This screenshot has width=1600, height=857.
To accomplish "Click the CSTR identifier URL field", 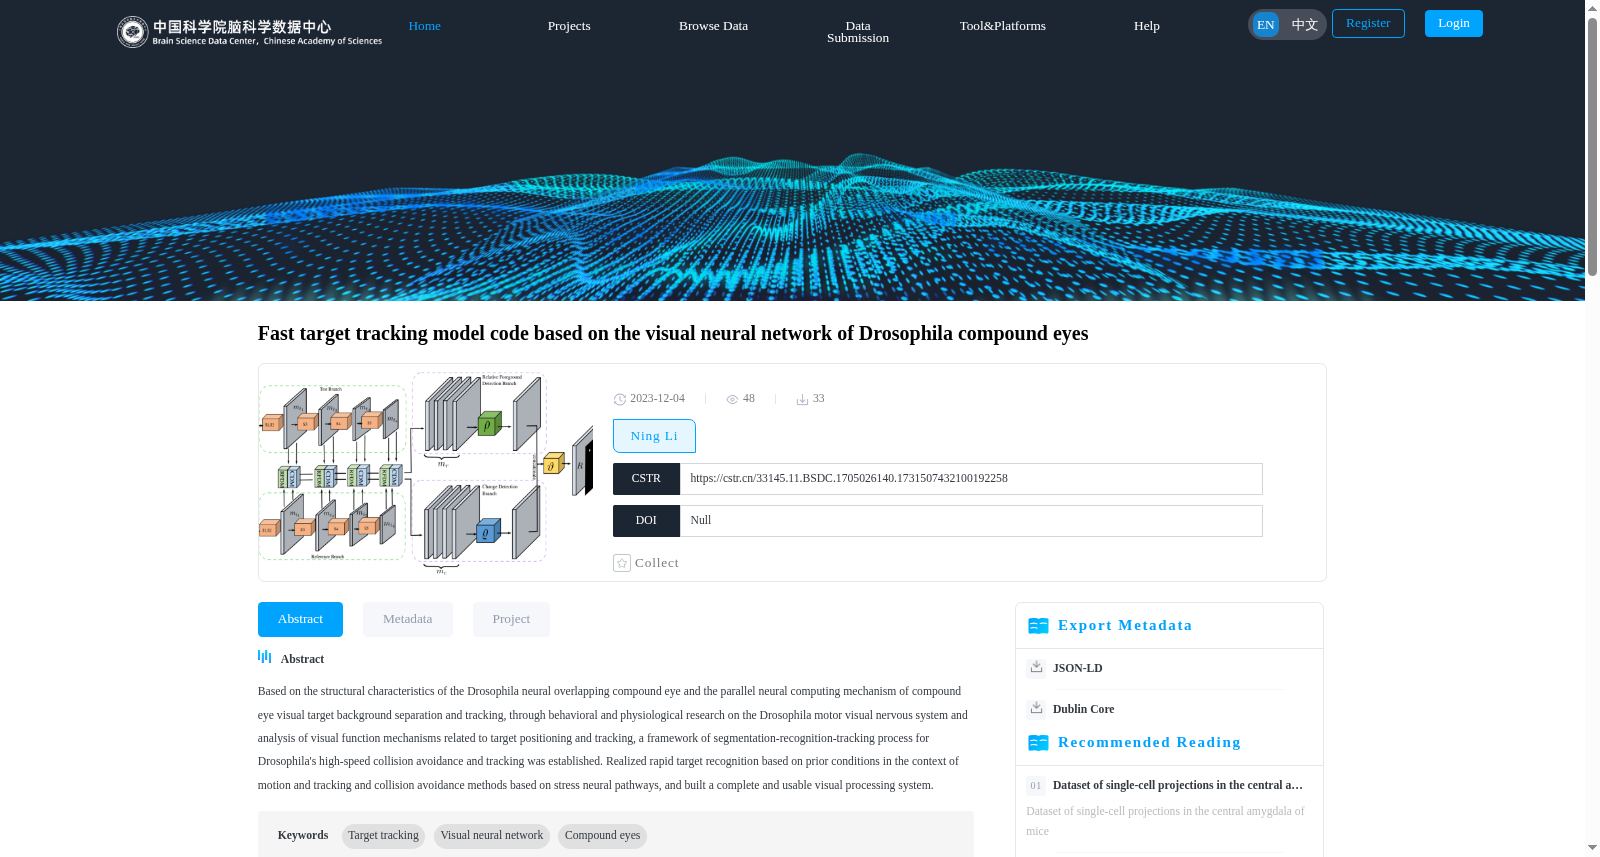I will (x=971, y=479).
